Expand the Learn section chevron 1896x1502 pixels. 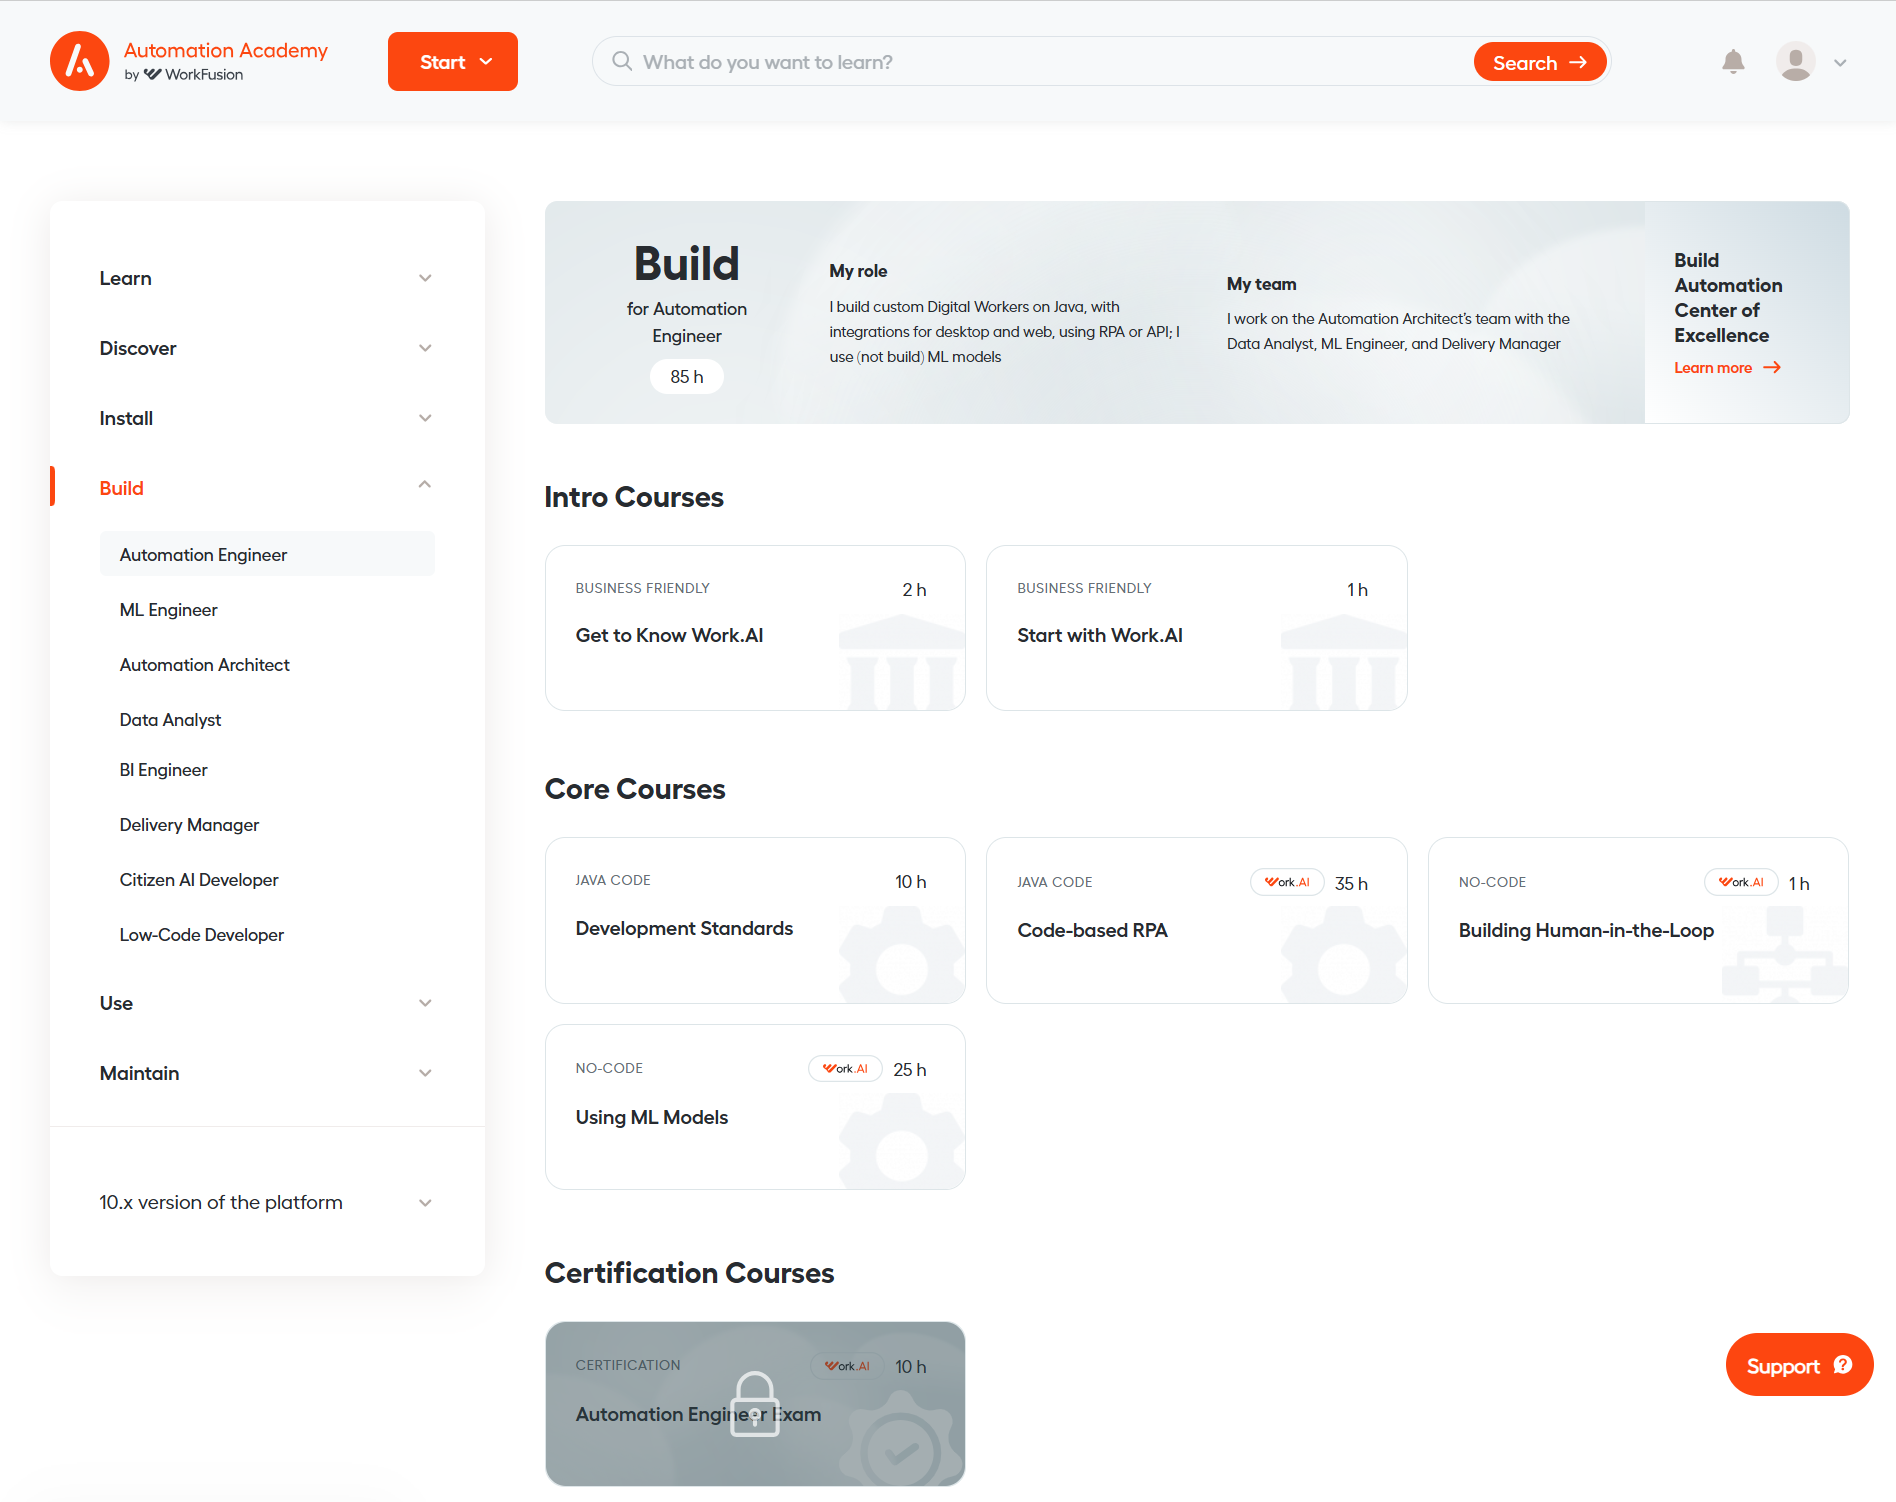[x=425, y=278]
